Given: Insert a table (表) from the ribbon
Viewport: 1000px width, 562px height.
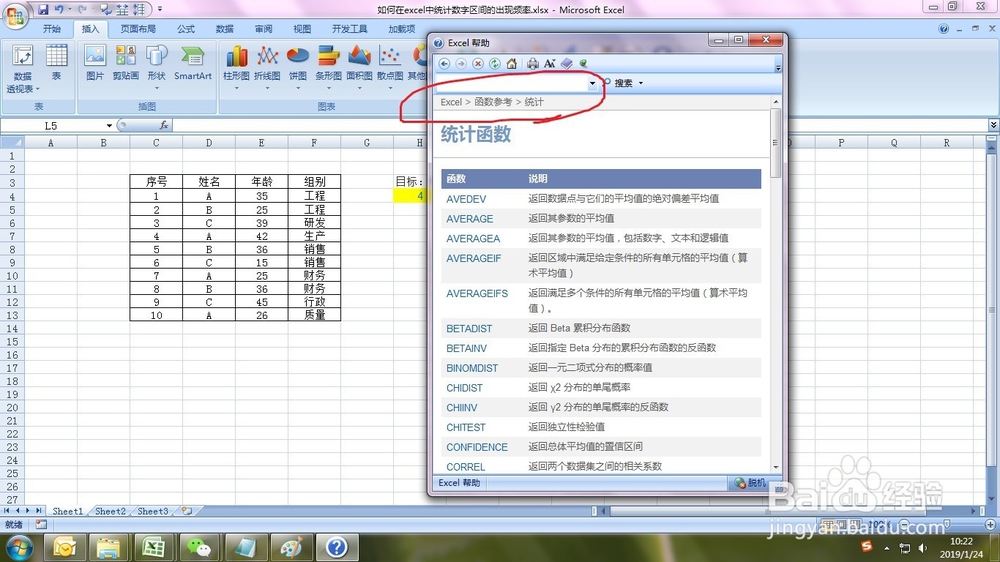Looking at the screenshot, I should tap(56, 63).
